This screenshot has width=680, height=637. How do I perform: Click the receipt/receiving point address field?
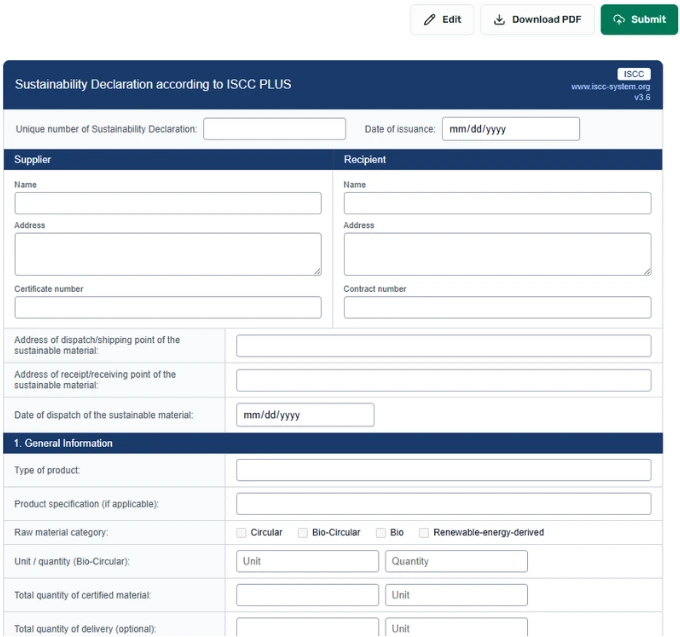click(444, 380)
